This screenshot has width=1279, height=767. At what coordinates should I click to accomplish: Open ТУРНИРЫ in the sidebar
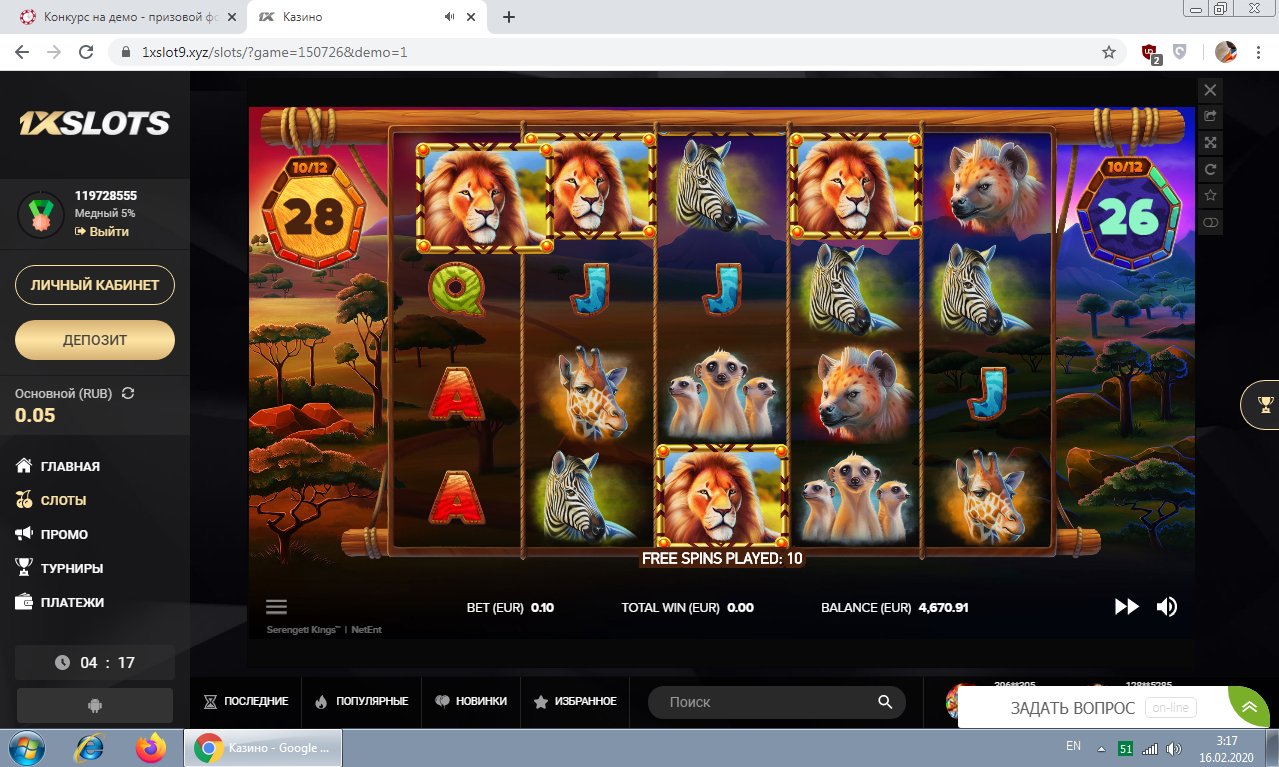click(60, 568)
